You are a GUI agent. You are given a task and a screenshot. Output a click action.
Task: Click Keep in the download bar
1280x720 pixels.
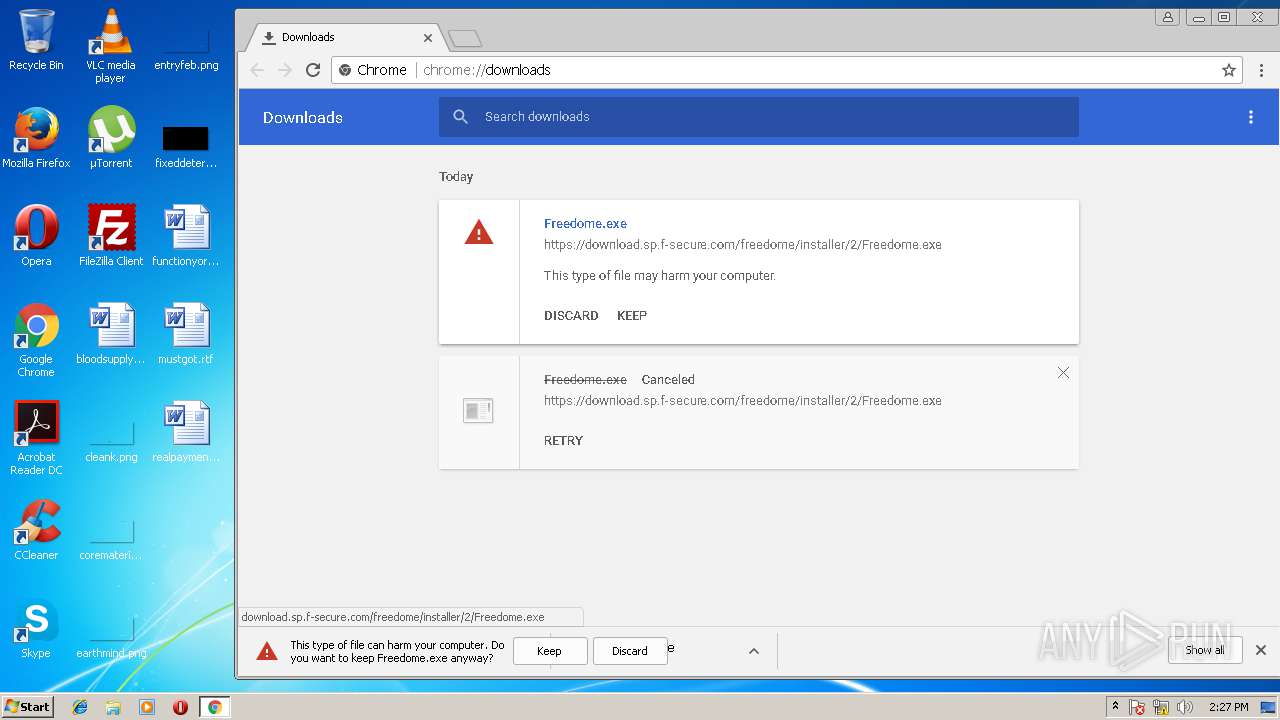click(x=549, y=651)
